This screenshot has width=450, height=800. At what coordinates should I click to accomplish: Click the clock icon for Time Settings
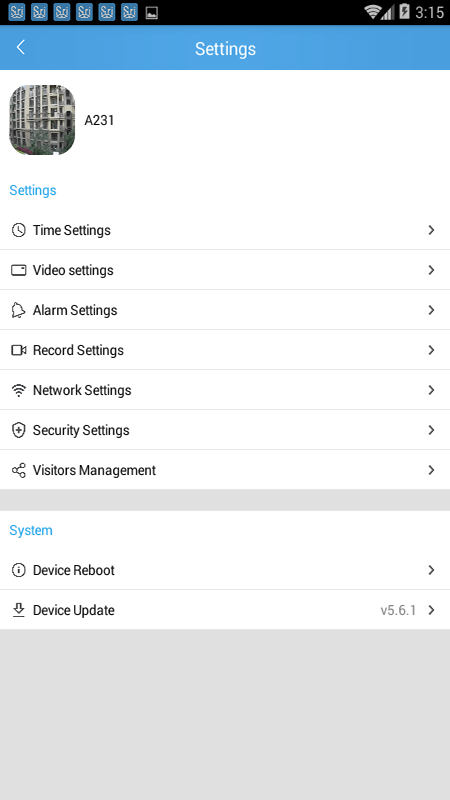[x=18, y=230]
